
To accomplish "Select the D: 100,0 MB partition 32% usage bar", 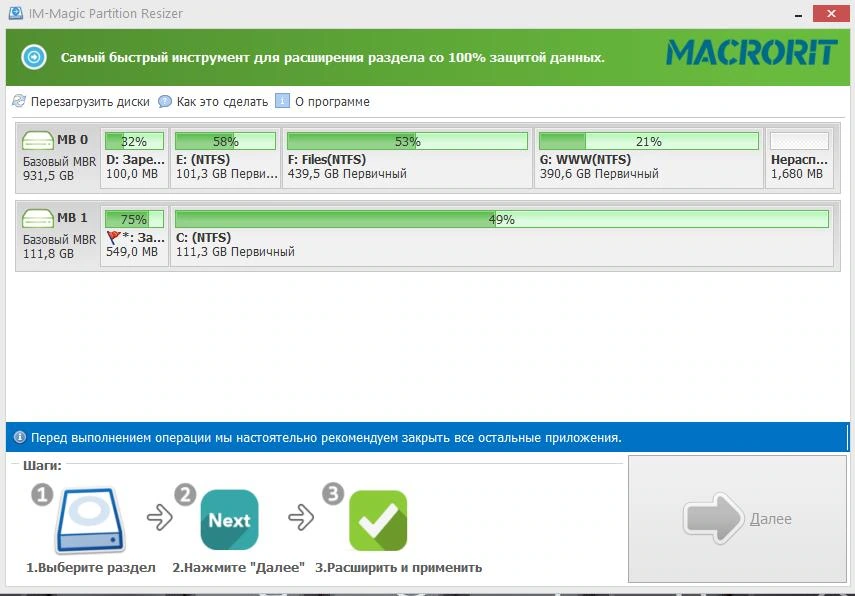I will click(x=134, y=141).
